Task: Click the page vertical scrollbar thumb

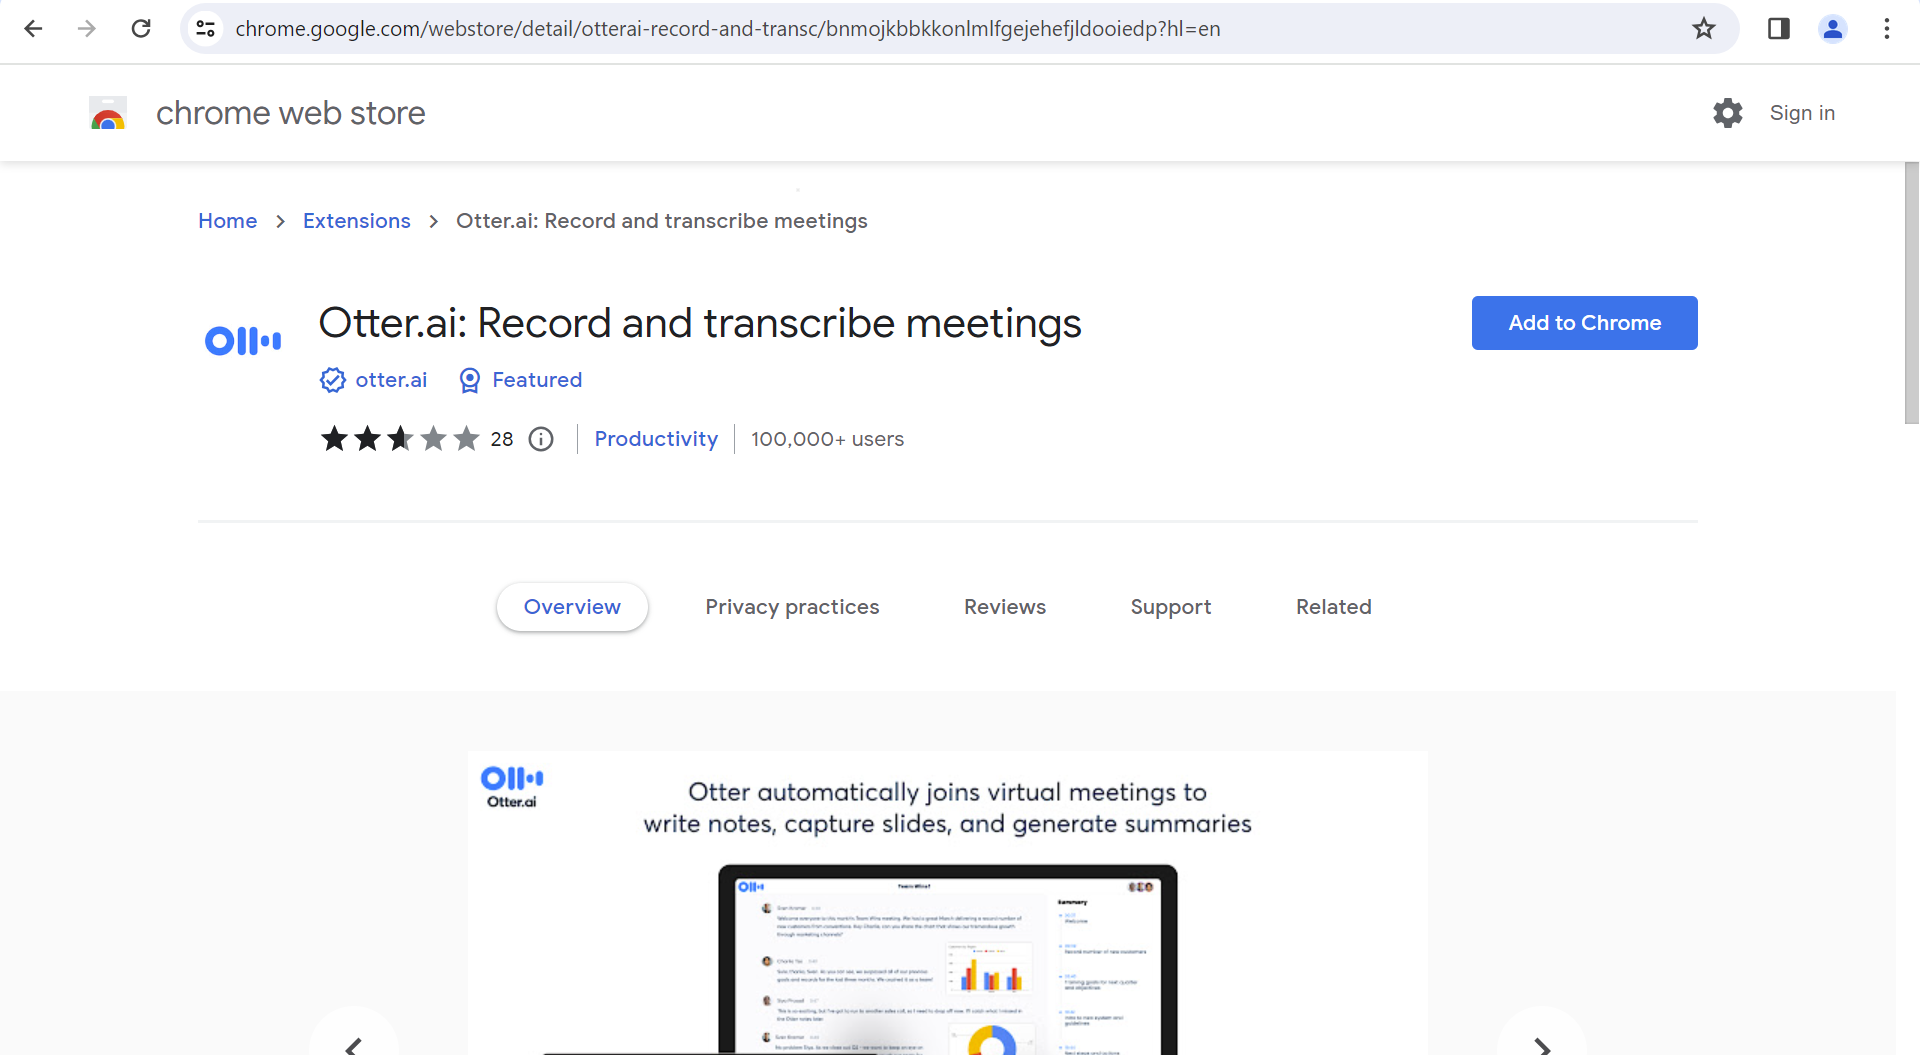Action: pos(1911,293)
